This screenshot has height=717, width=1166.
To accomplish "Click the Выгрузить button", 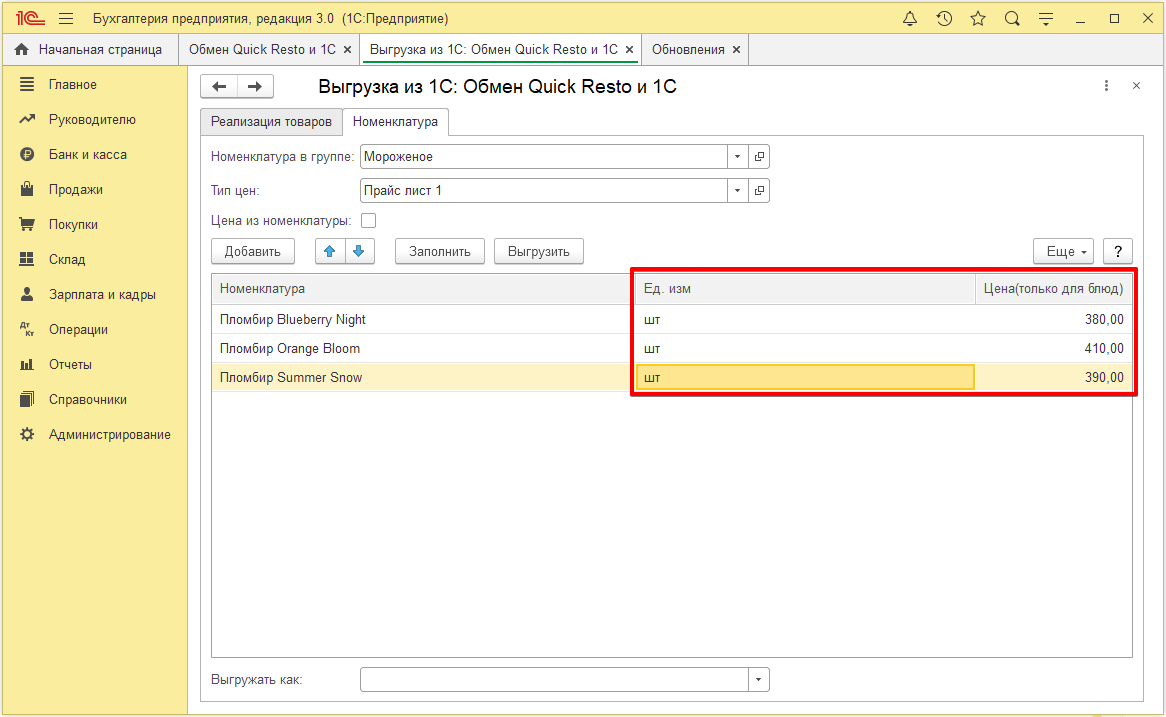I will (539, 251).
